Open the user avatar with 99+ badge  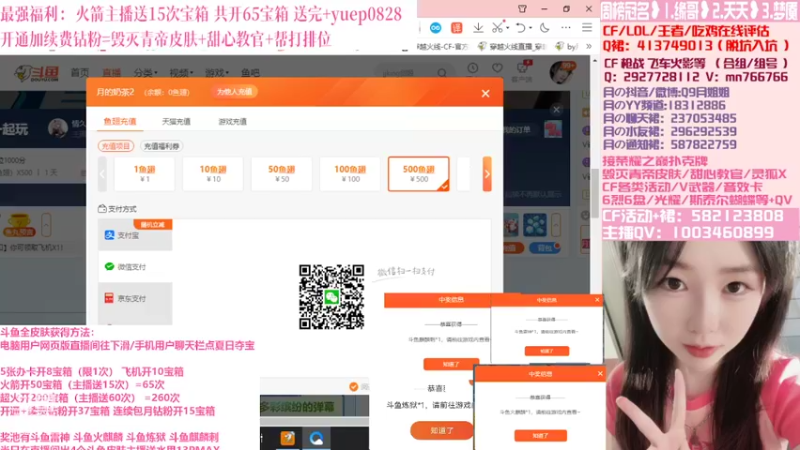(562, 72)
